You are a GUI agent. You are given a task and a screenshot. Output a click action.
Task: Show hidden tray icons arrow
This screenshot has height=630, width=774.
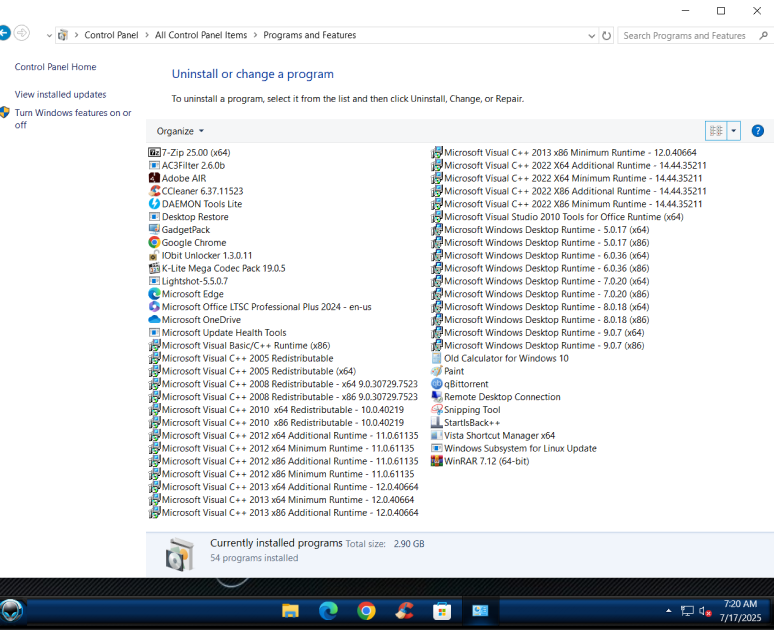pyautogui.click(x=668, y=611)
